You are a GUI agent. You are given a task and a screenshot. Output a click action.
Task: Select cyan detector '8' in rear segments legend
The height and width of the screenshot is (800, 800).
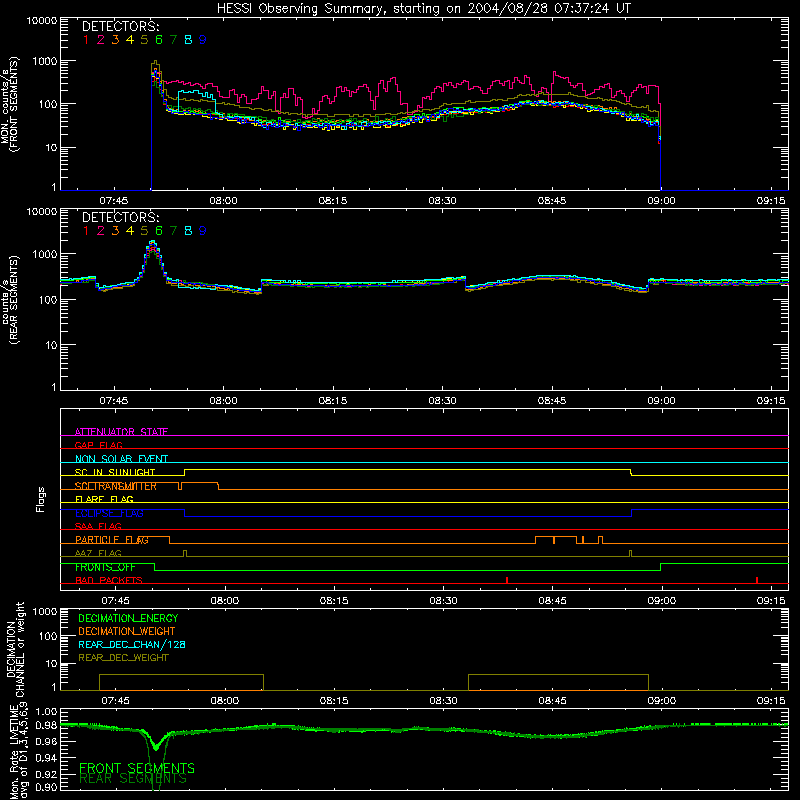coord(188,231)
